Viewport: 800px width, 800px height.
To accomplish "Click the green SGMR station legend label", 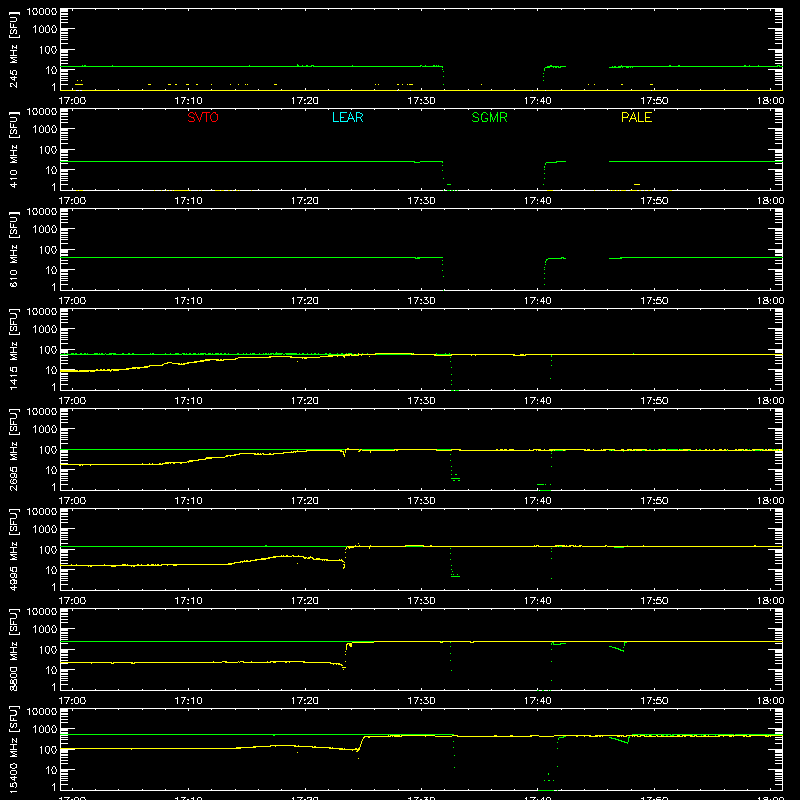I will [x=489, y=117].
